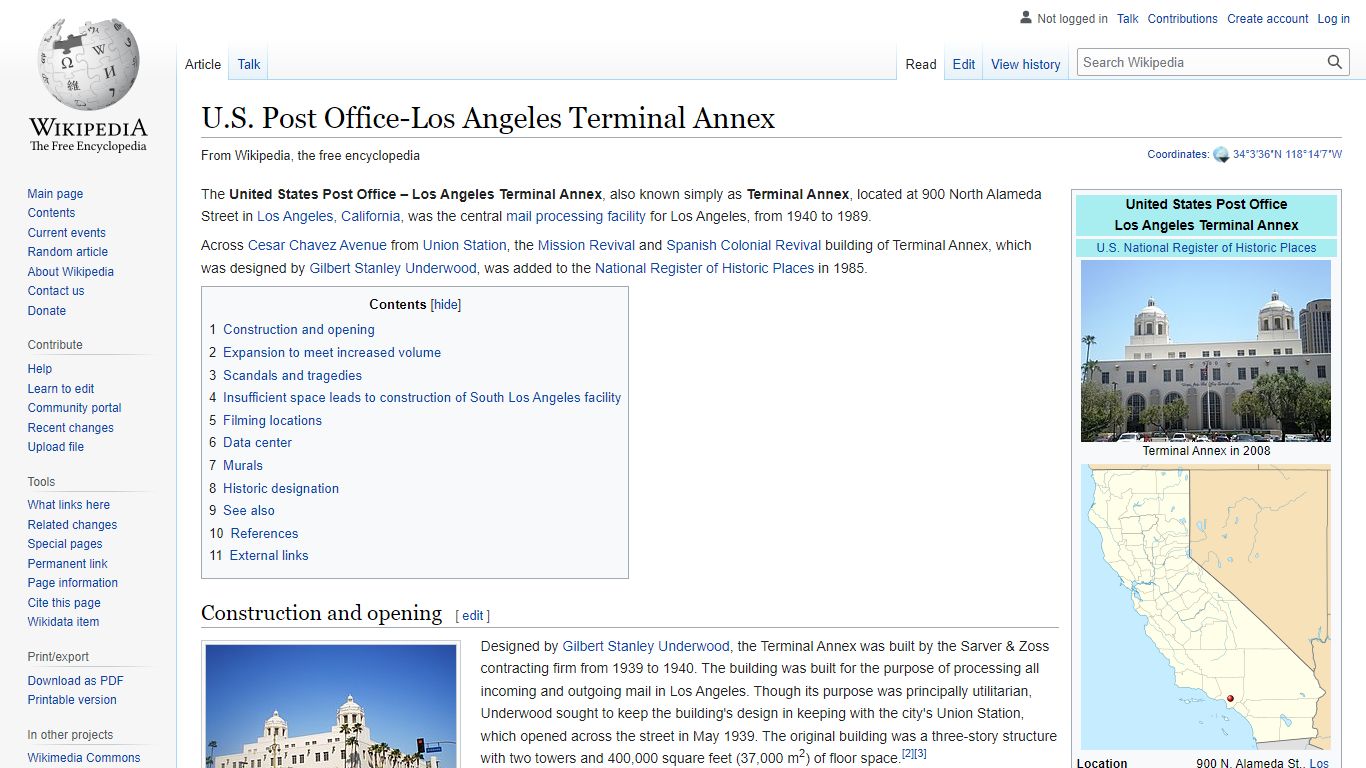
Task: Click Cite this page
Action: [64, 603]
